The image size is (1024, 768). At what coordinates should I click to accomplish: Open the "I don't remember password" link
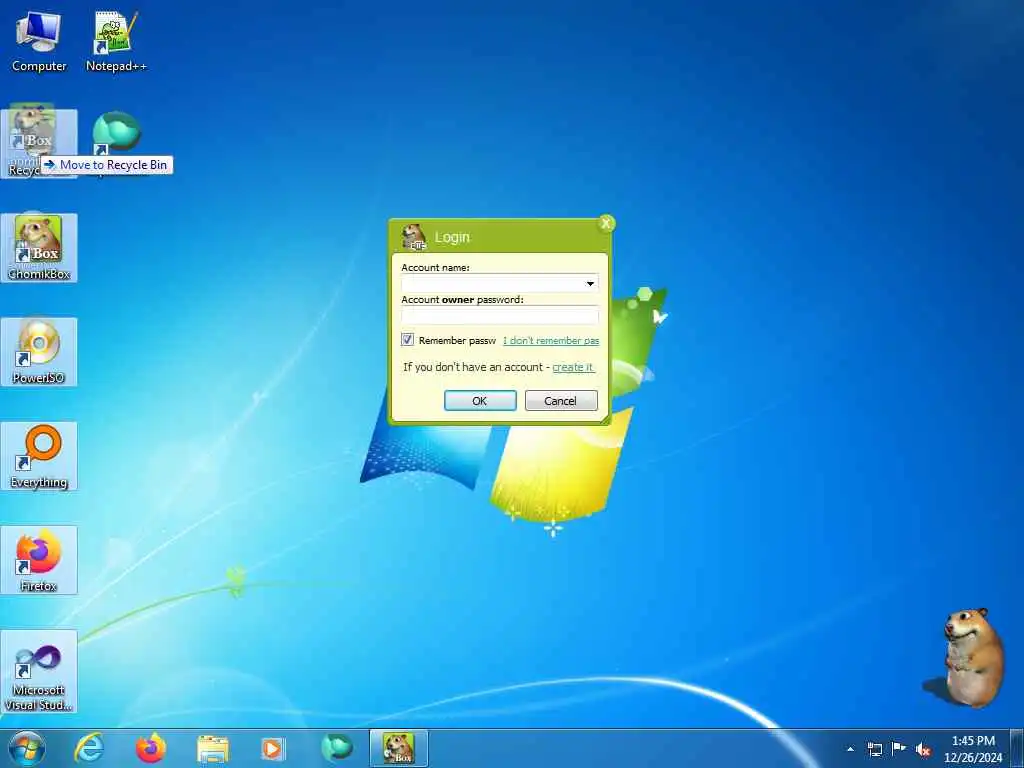pos(551,340)
